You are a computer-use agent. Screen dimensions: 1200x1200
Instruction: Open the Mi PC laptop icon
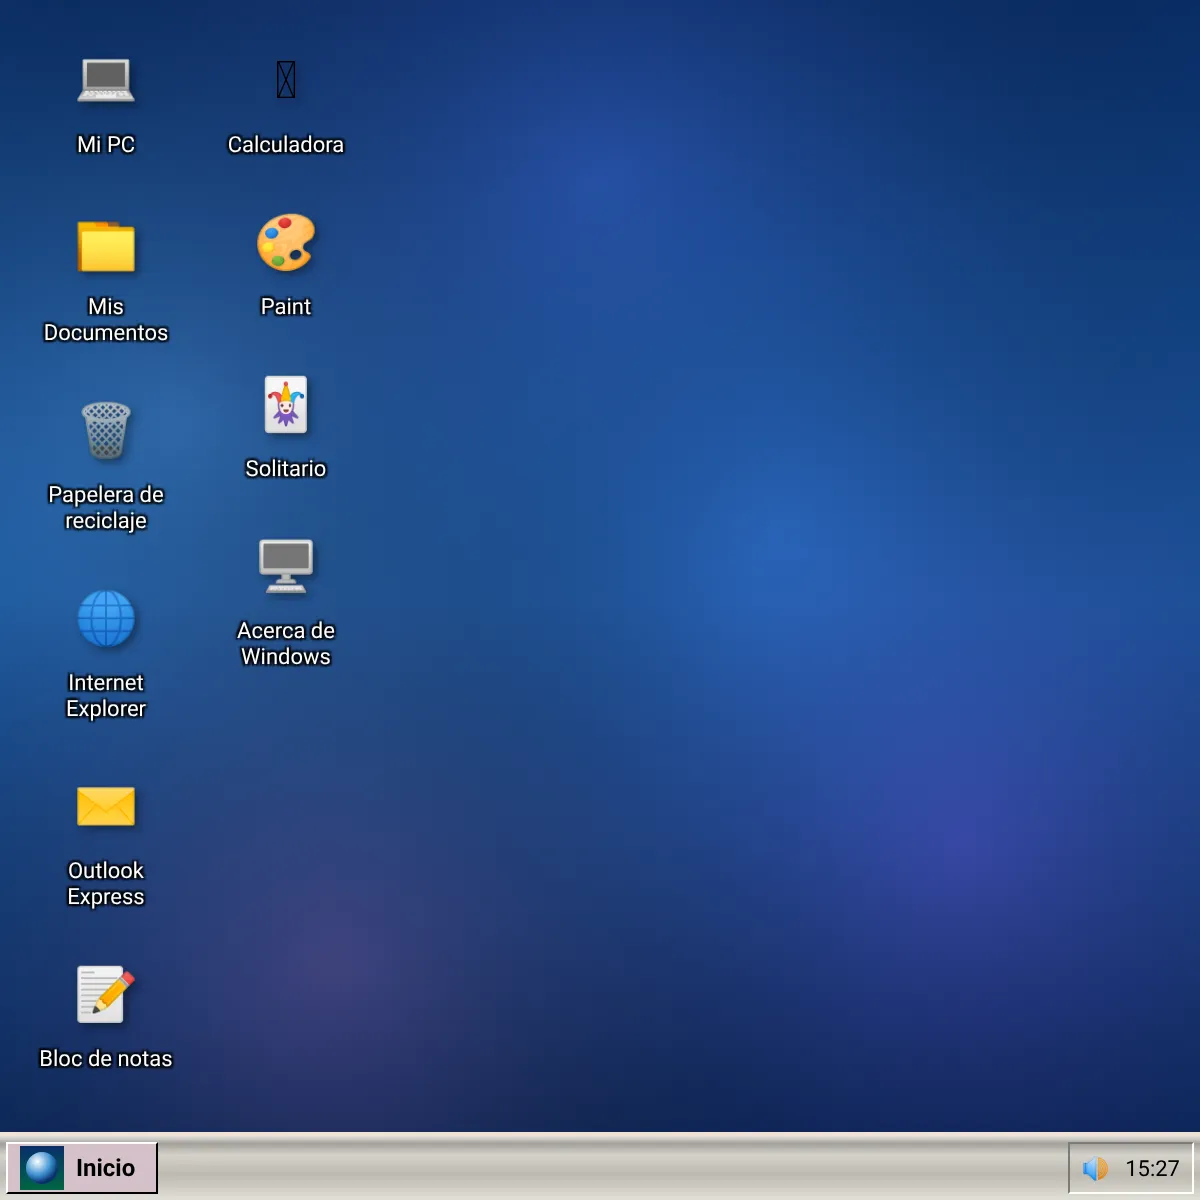click(106, 80)
